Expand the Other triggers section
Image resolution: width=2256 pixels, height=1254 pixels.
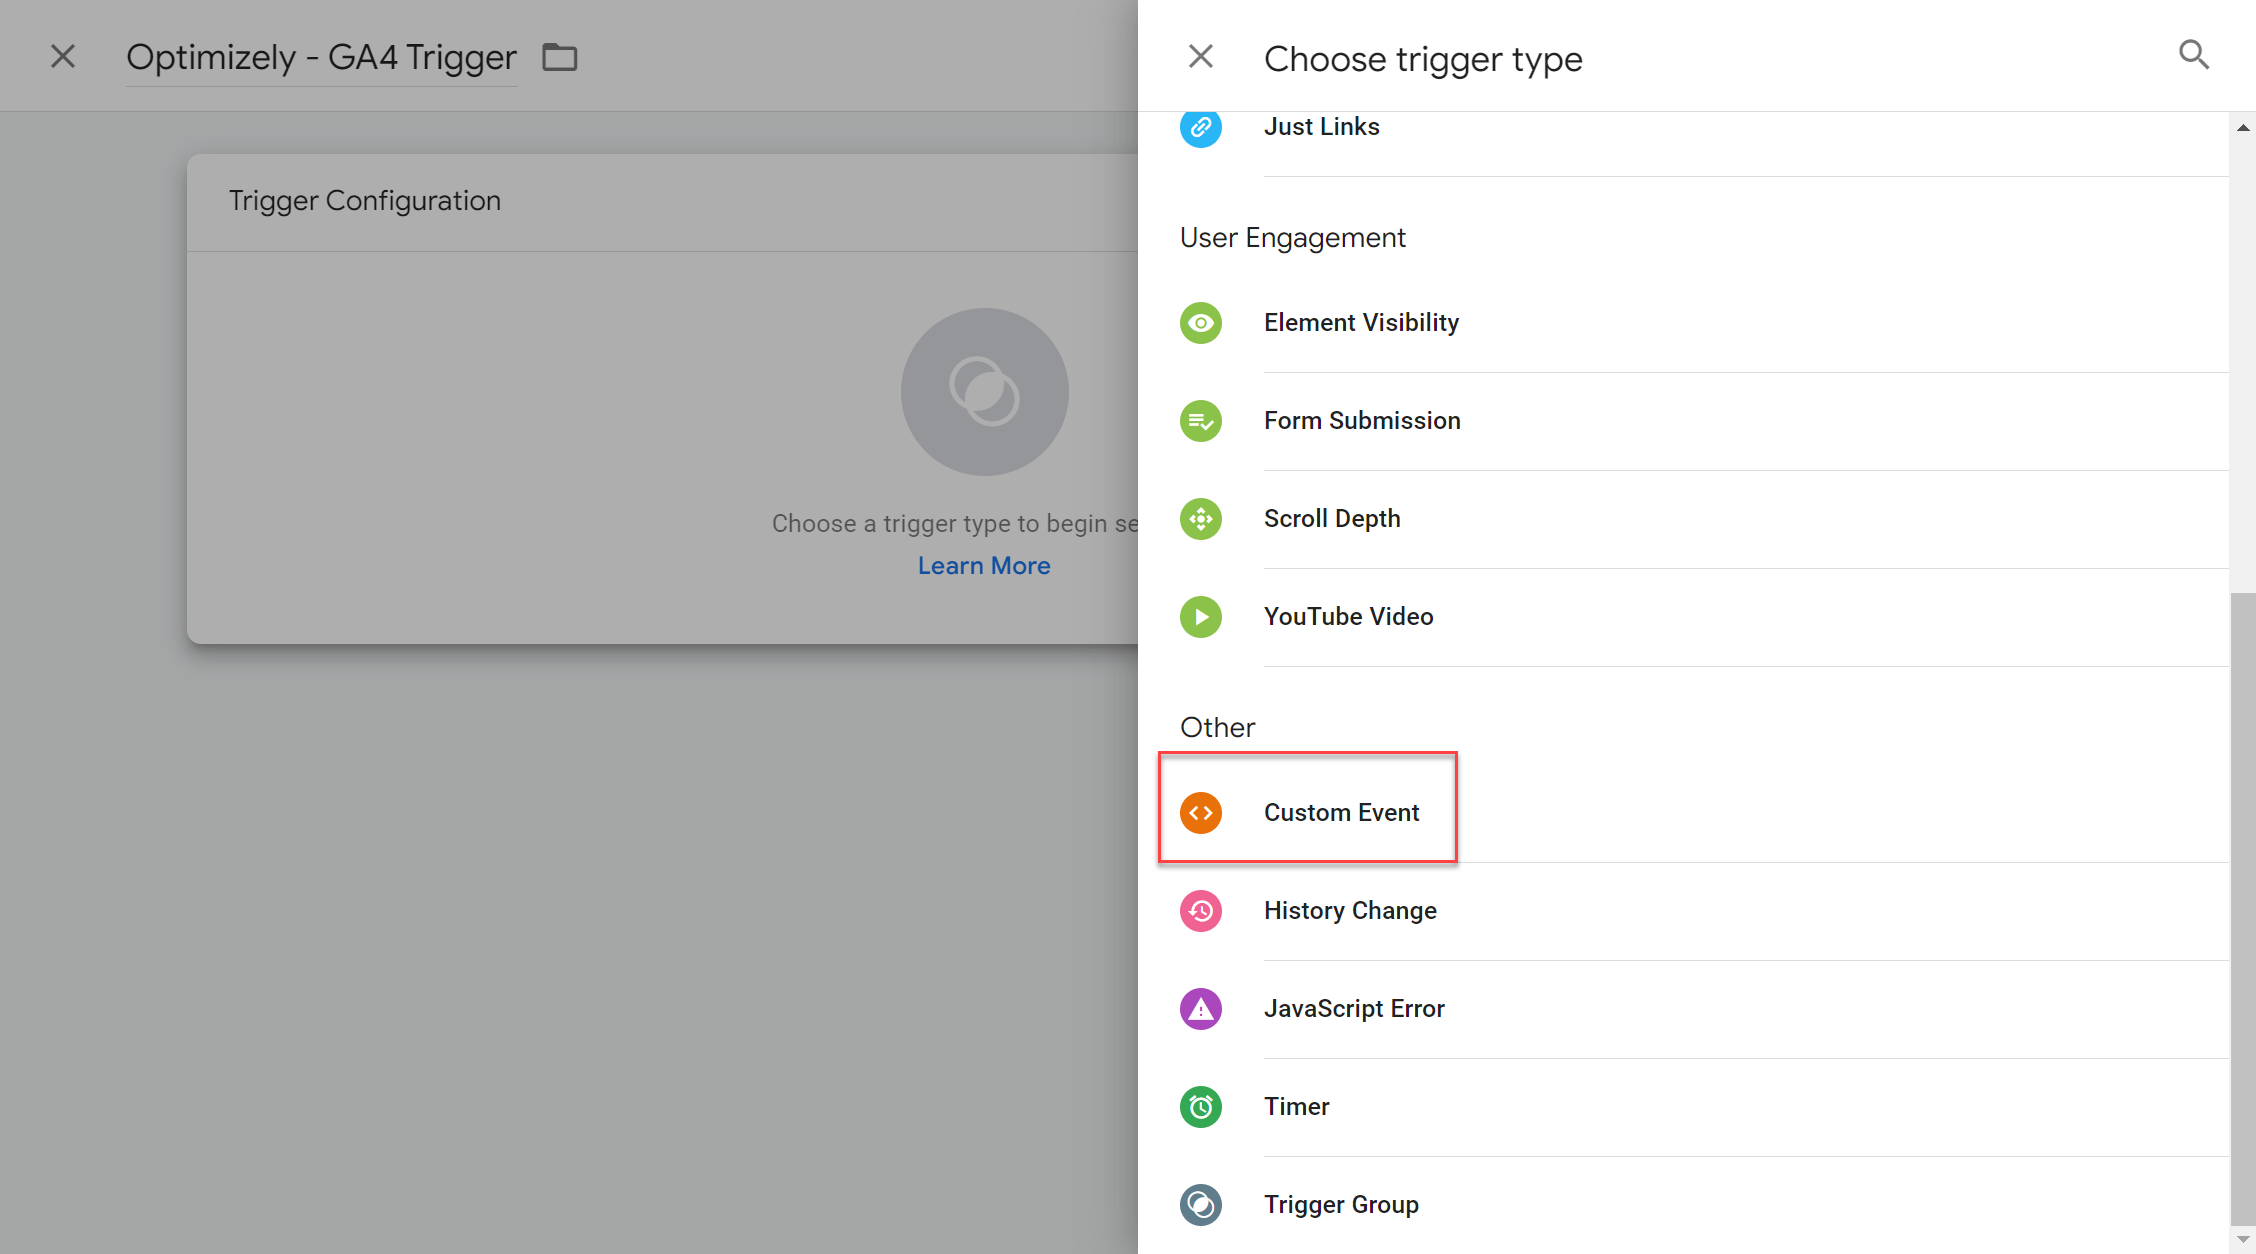1217,726
